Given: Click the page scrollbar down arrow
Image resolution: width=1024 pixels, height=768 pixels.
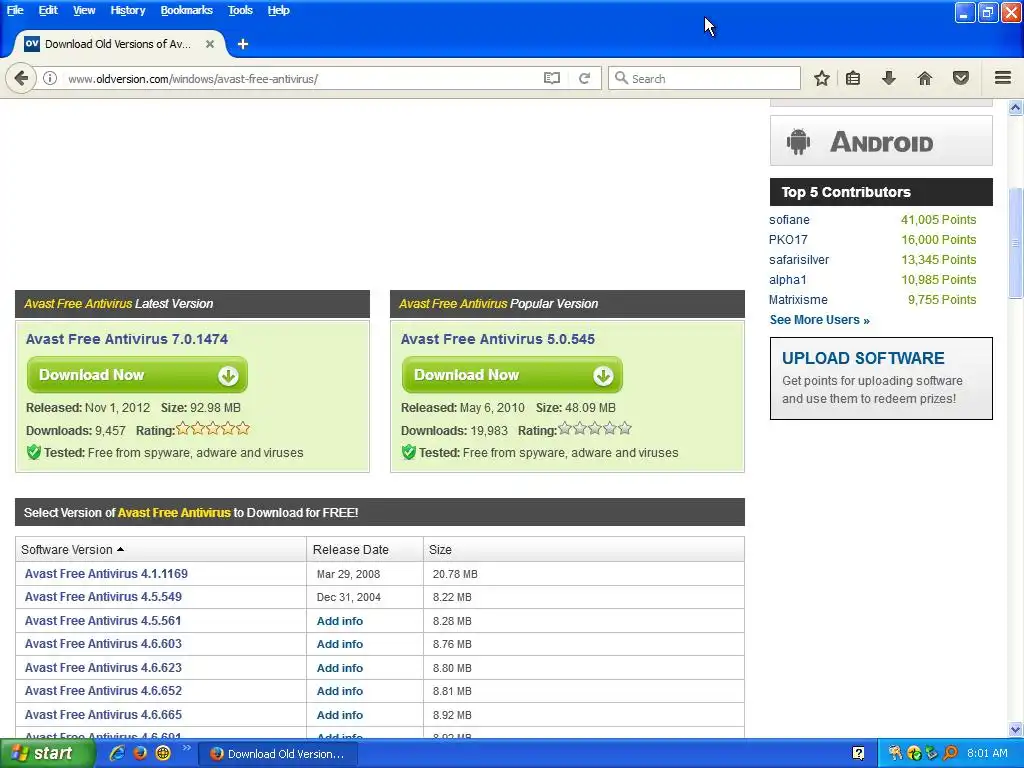Looking at the screenshot, I should 1016,729.
